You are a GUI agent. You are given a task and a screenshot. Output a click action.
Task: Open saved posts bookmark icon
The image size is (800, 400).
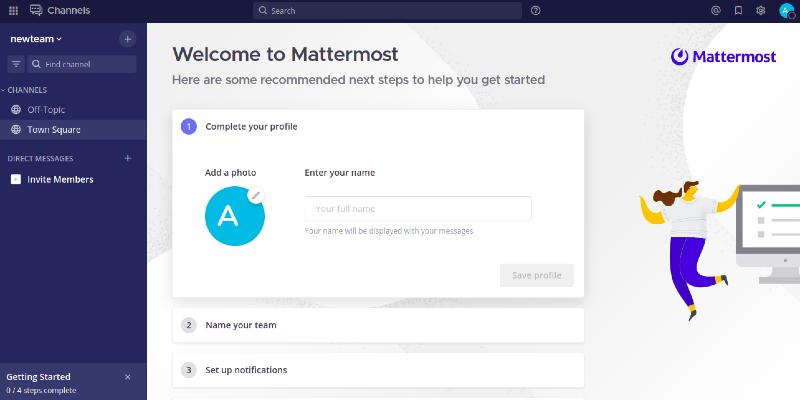pos(738,10)
